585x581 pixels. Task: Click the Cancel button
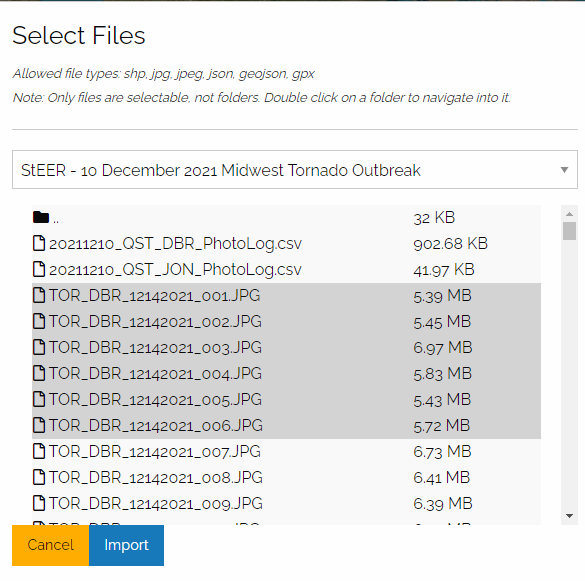[50, 545]
